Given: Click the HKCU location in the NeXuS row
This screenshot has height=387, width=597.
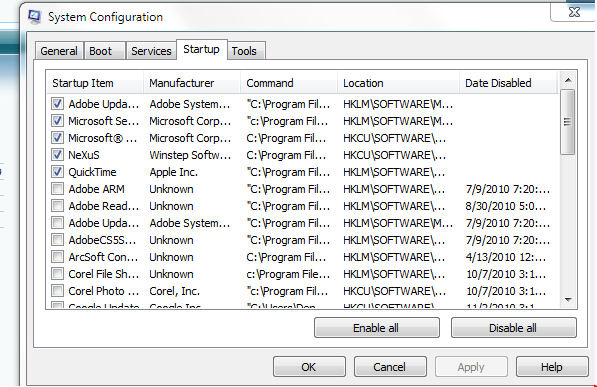Looking at the screenshot, I should pos(394,155).
